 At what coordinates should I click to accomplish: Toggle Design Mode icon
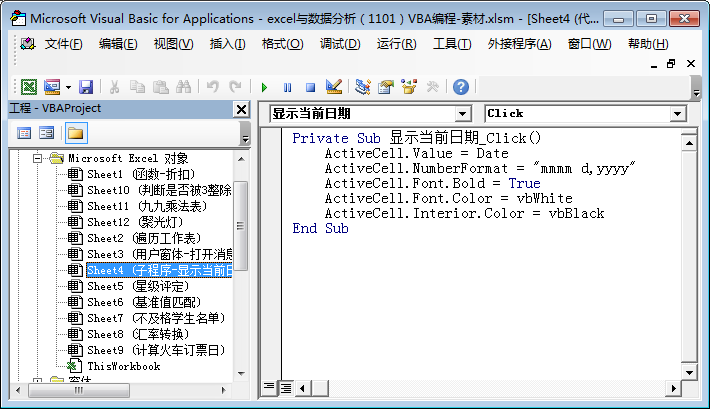pyautogui.click(x=334, y=87)
